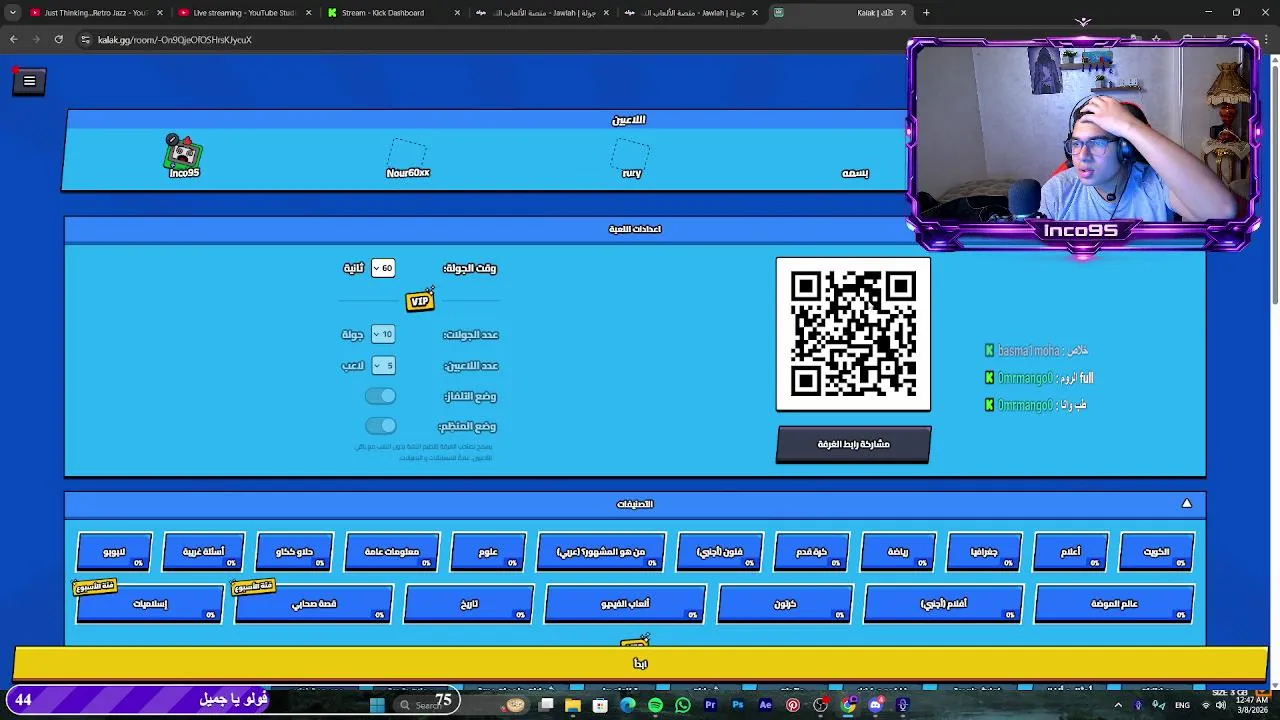Screen dimensions: 1280x720
Task: Select the Kalak browser tab
Action: click(840, 13)
